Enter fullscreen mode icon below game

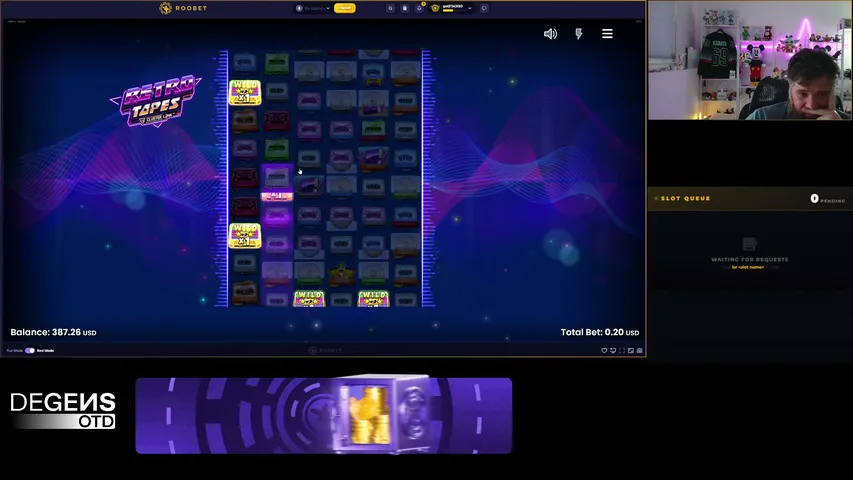pyautogui.click(x=622, y=350)
